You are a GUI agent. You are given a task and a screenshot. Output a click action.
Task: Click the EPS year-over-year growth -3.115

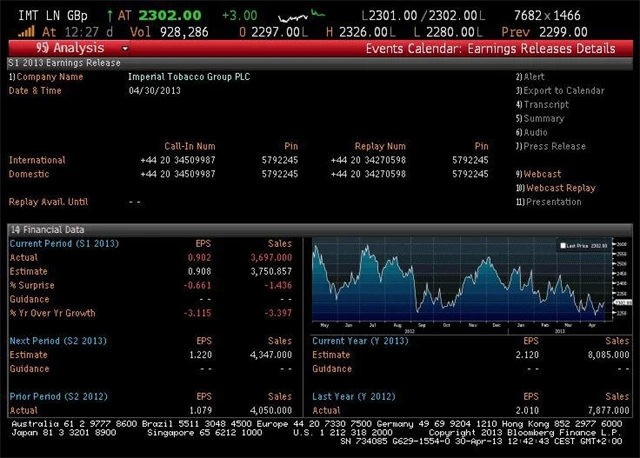[x=198, y=313]
